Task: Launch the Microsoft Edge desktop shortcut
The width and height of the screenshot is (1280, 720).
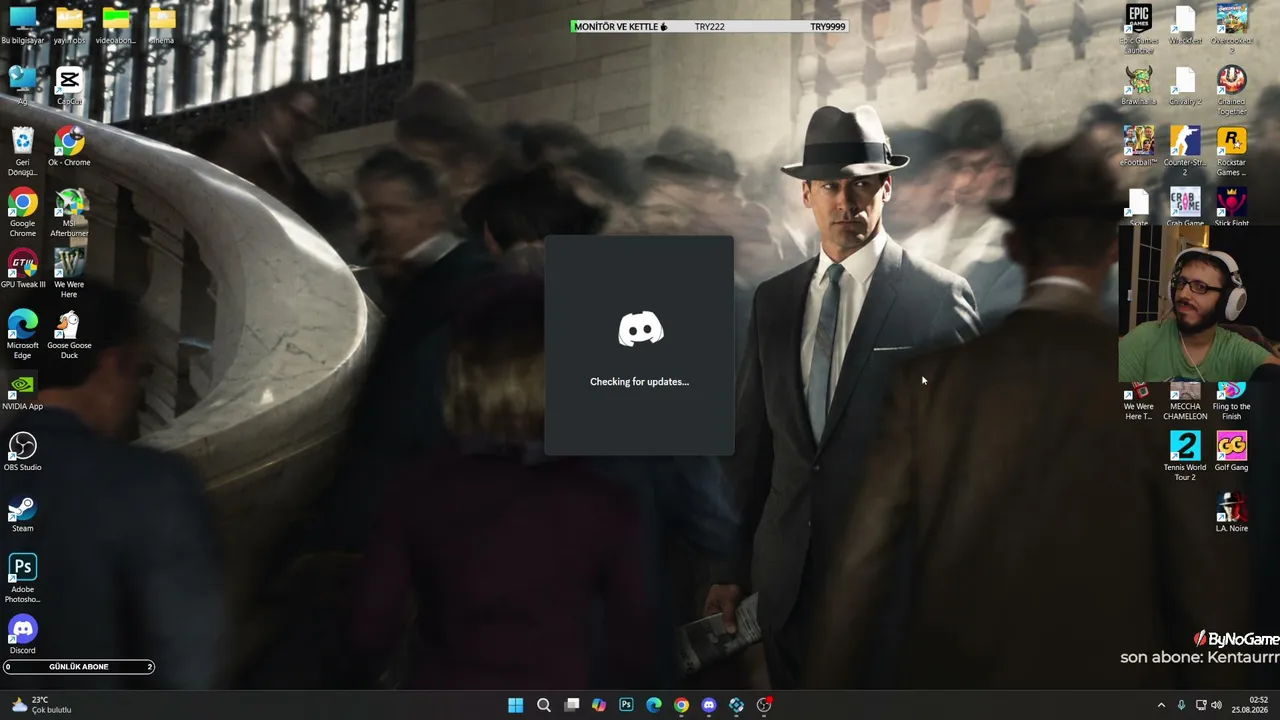Action: (x=22, y=334)
